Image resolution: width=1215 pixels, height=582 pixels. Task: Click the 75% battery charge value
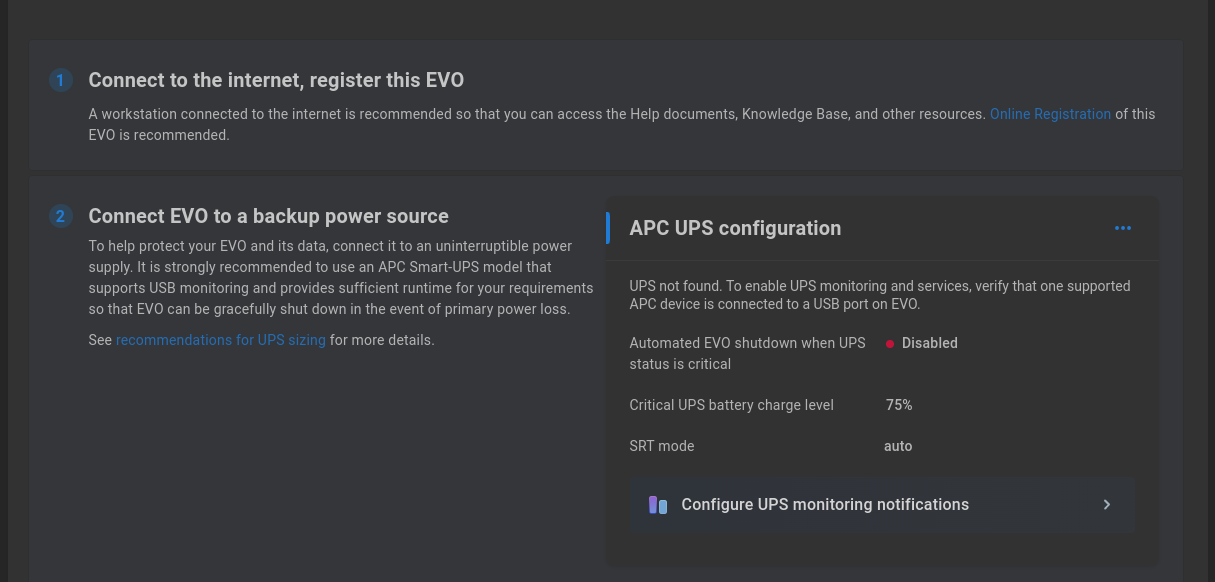[x=899, y=405]
